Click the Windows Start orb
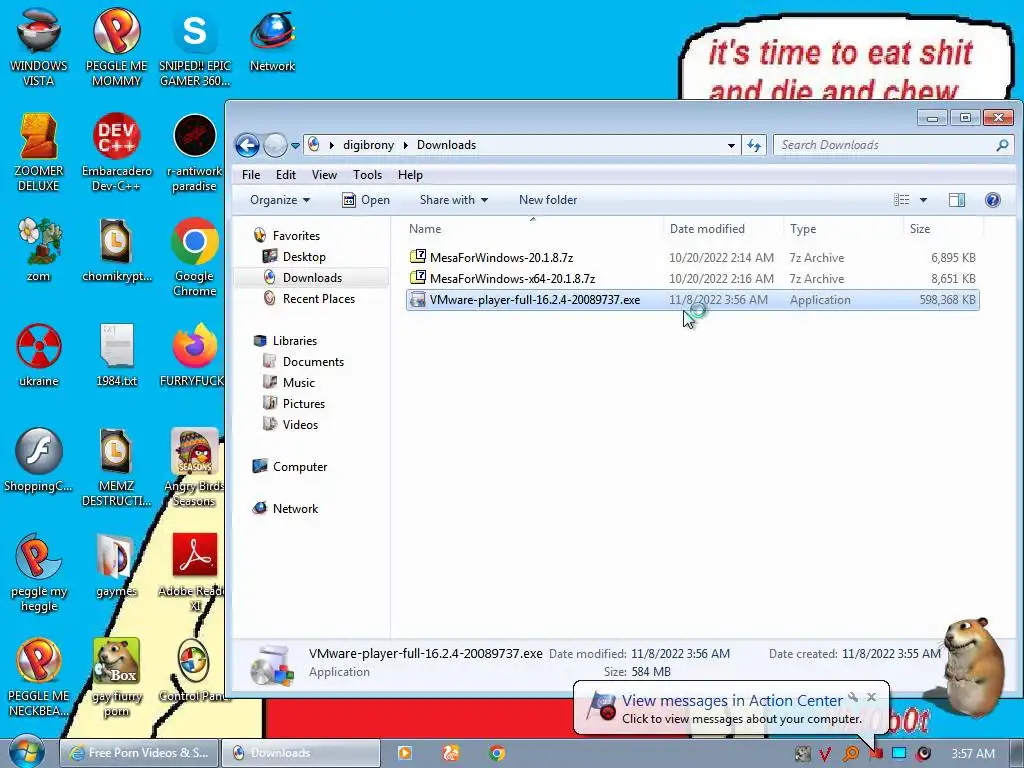This screenshot has height=768, width=1024. coord(27,752)
